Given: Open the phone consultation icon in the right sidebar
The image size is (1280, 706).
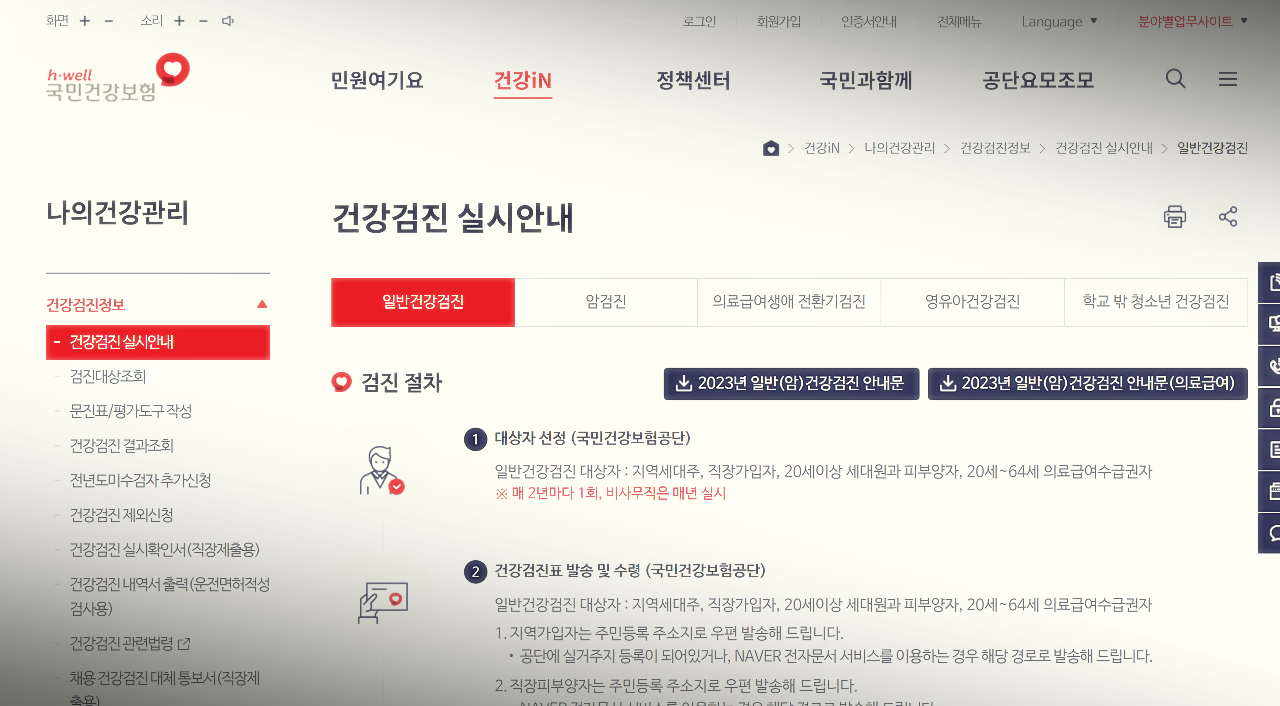Looking at the screenshot, I should [1271, 365].
